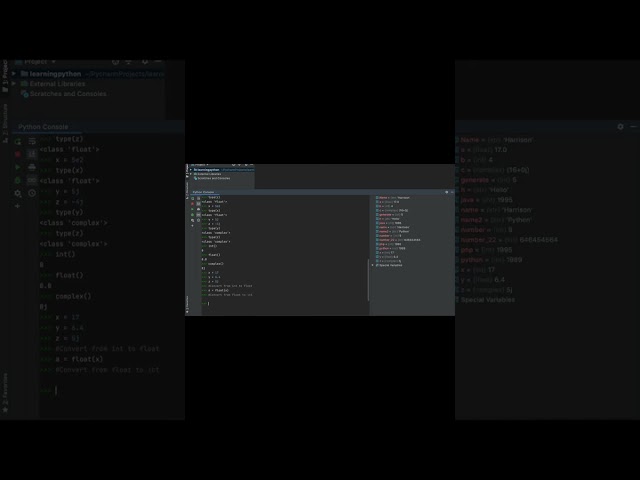Open the Favorites side tab in dimmed backdrop

(5, 393)
